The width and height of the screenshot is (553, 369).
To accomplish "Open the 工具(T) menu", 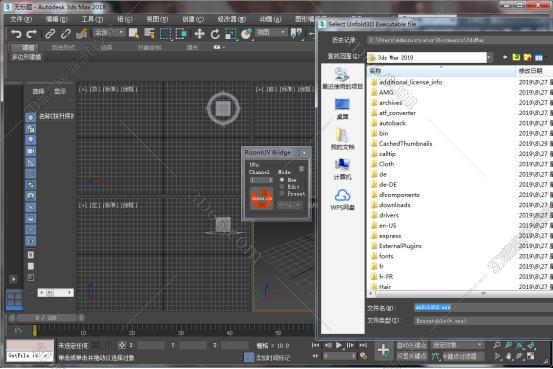I will point(92,19).
